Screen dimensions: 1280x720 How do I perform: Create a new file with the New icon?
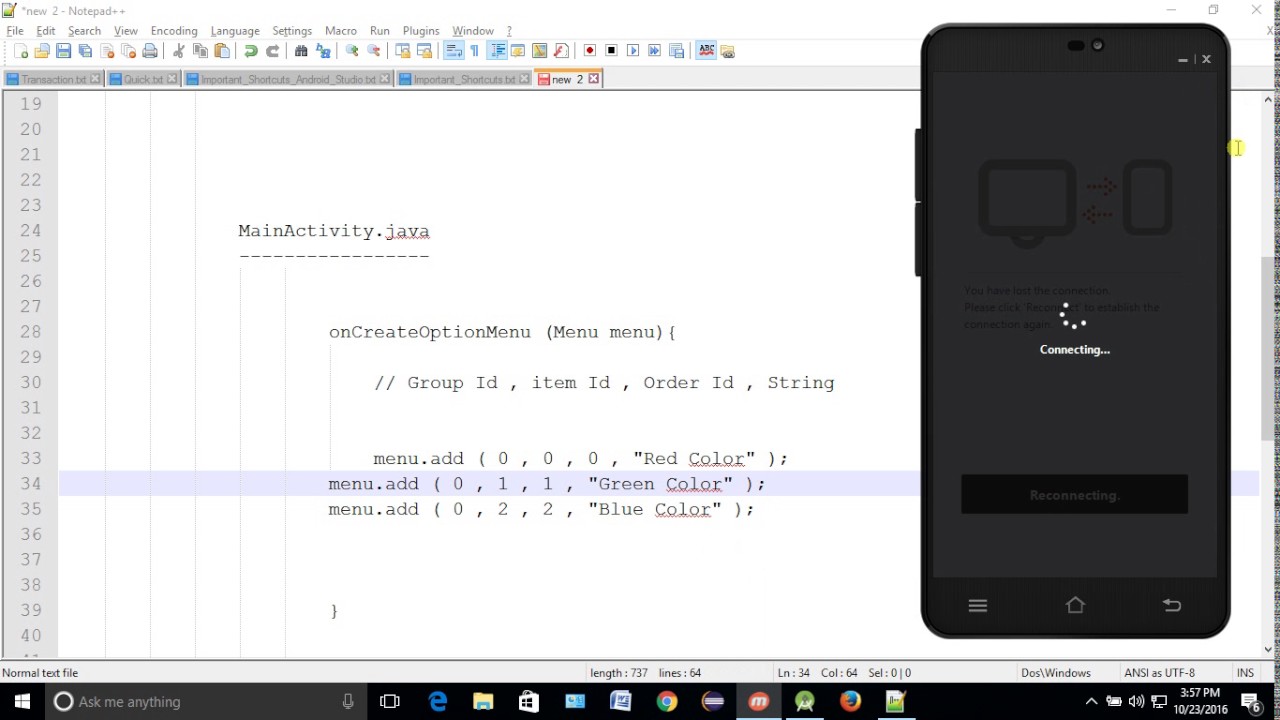coord(21,51)
